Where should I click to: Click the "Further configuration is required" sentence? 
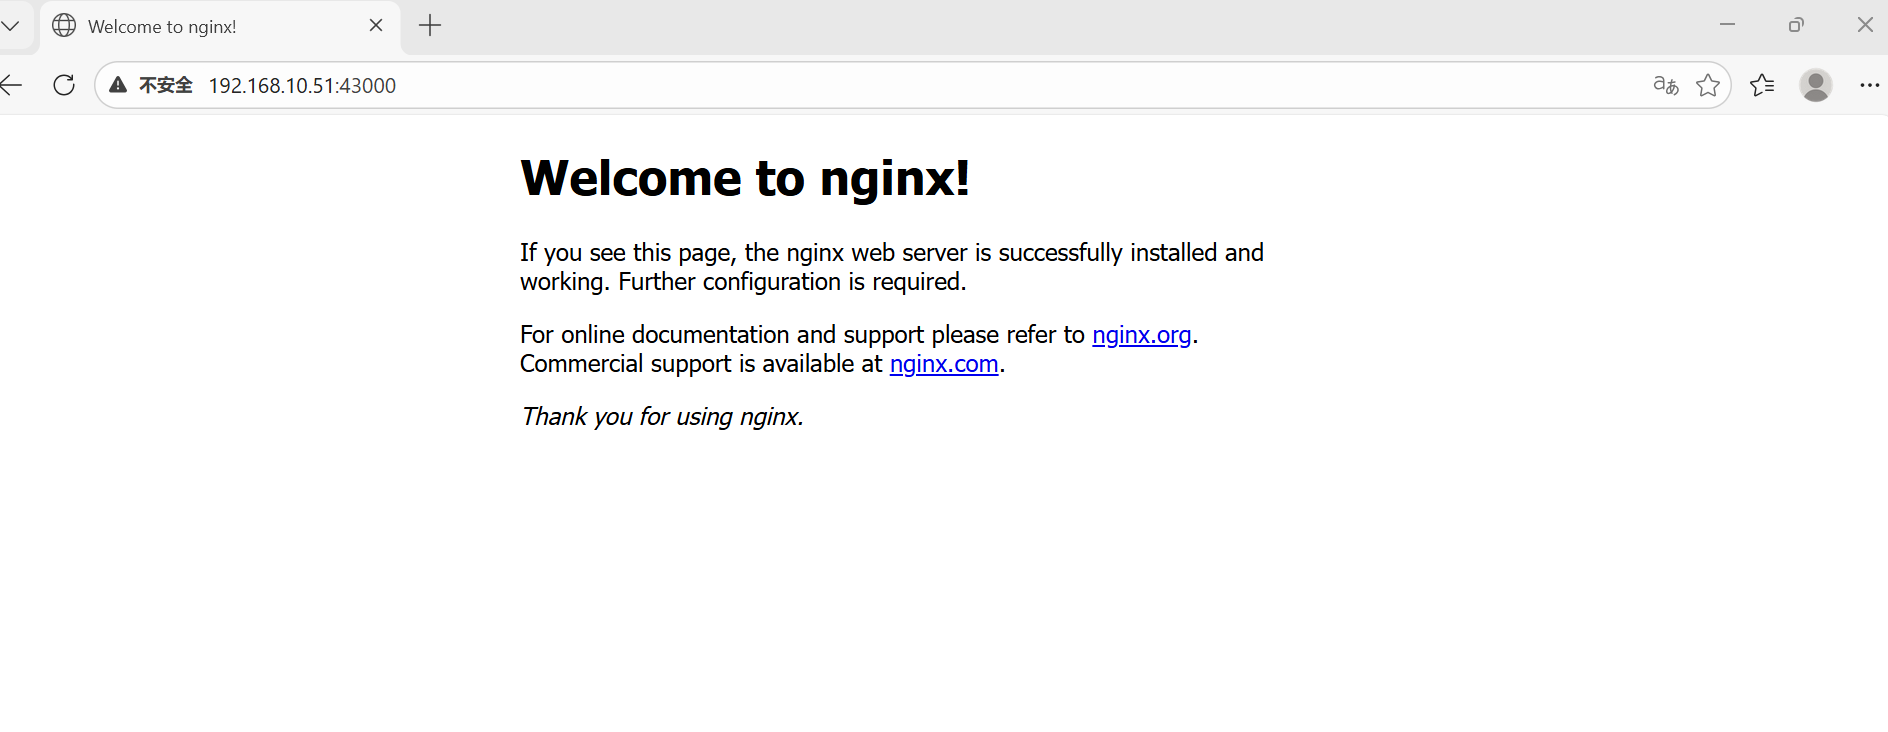coord(792,282)
